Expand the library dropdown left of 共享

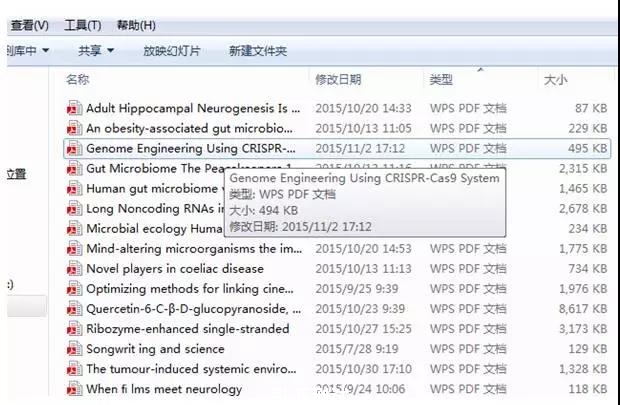click(x=26, y=50)
